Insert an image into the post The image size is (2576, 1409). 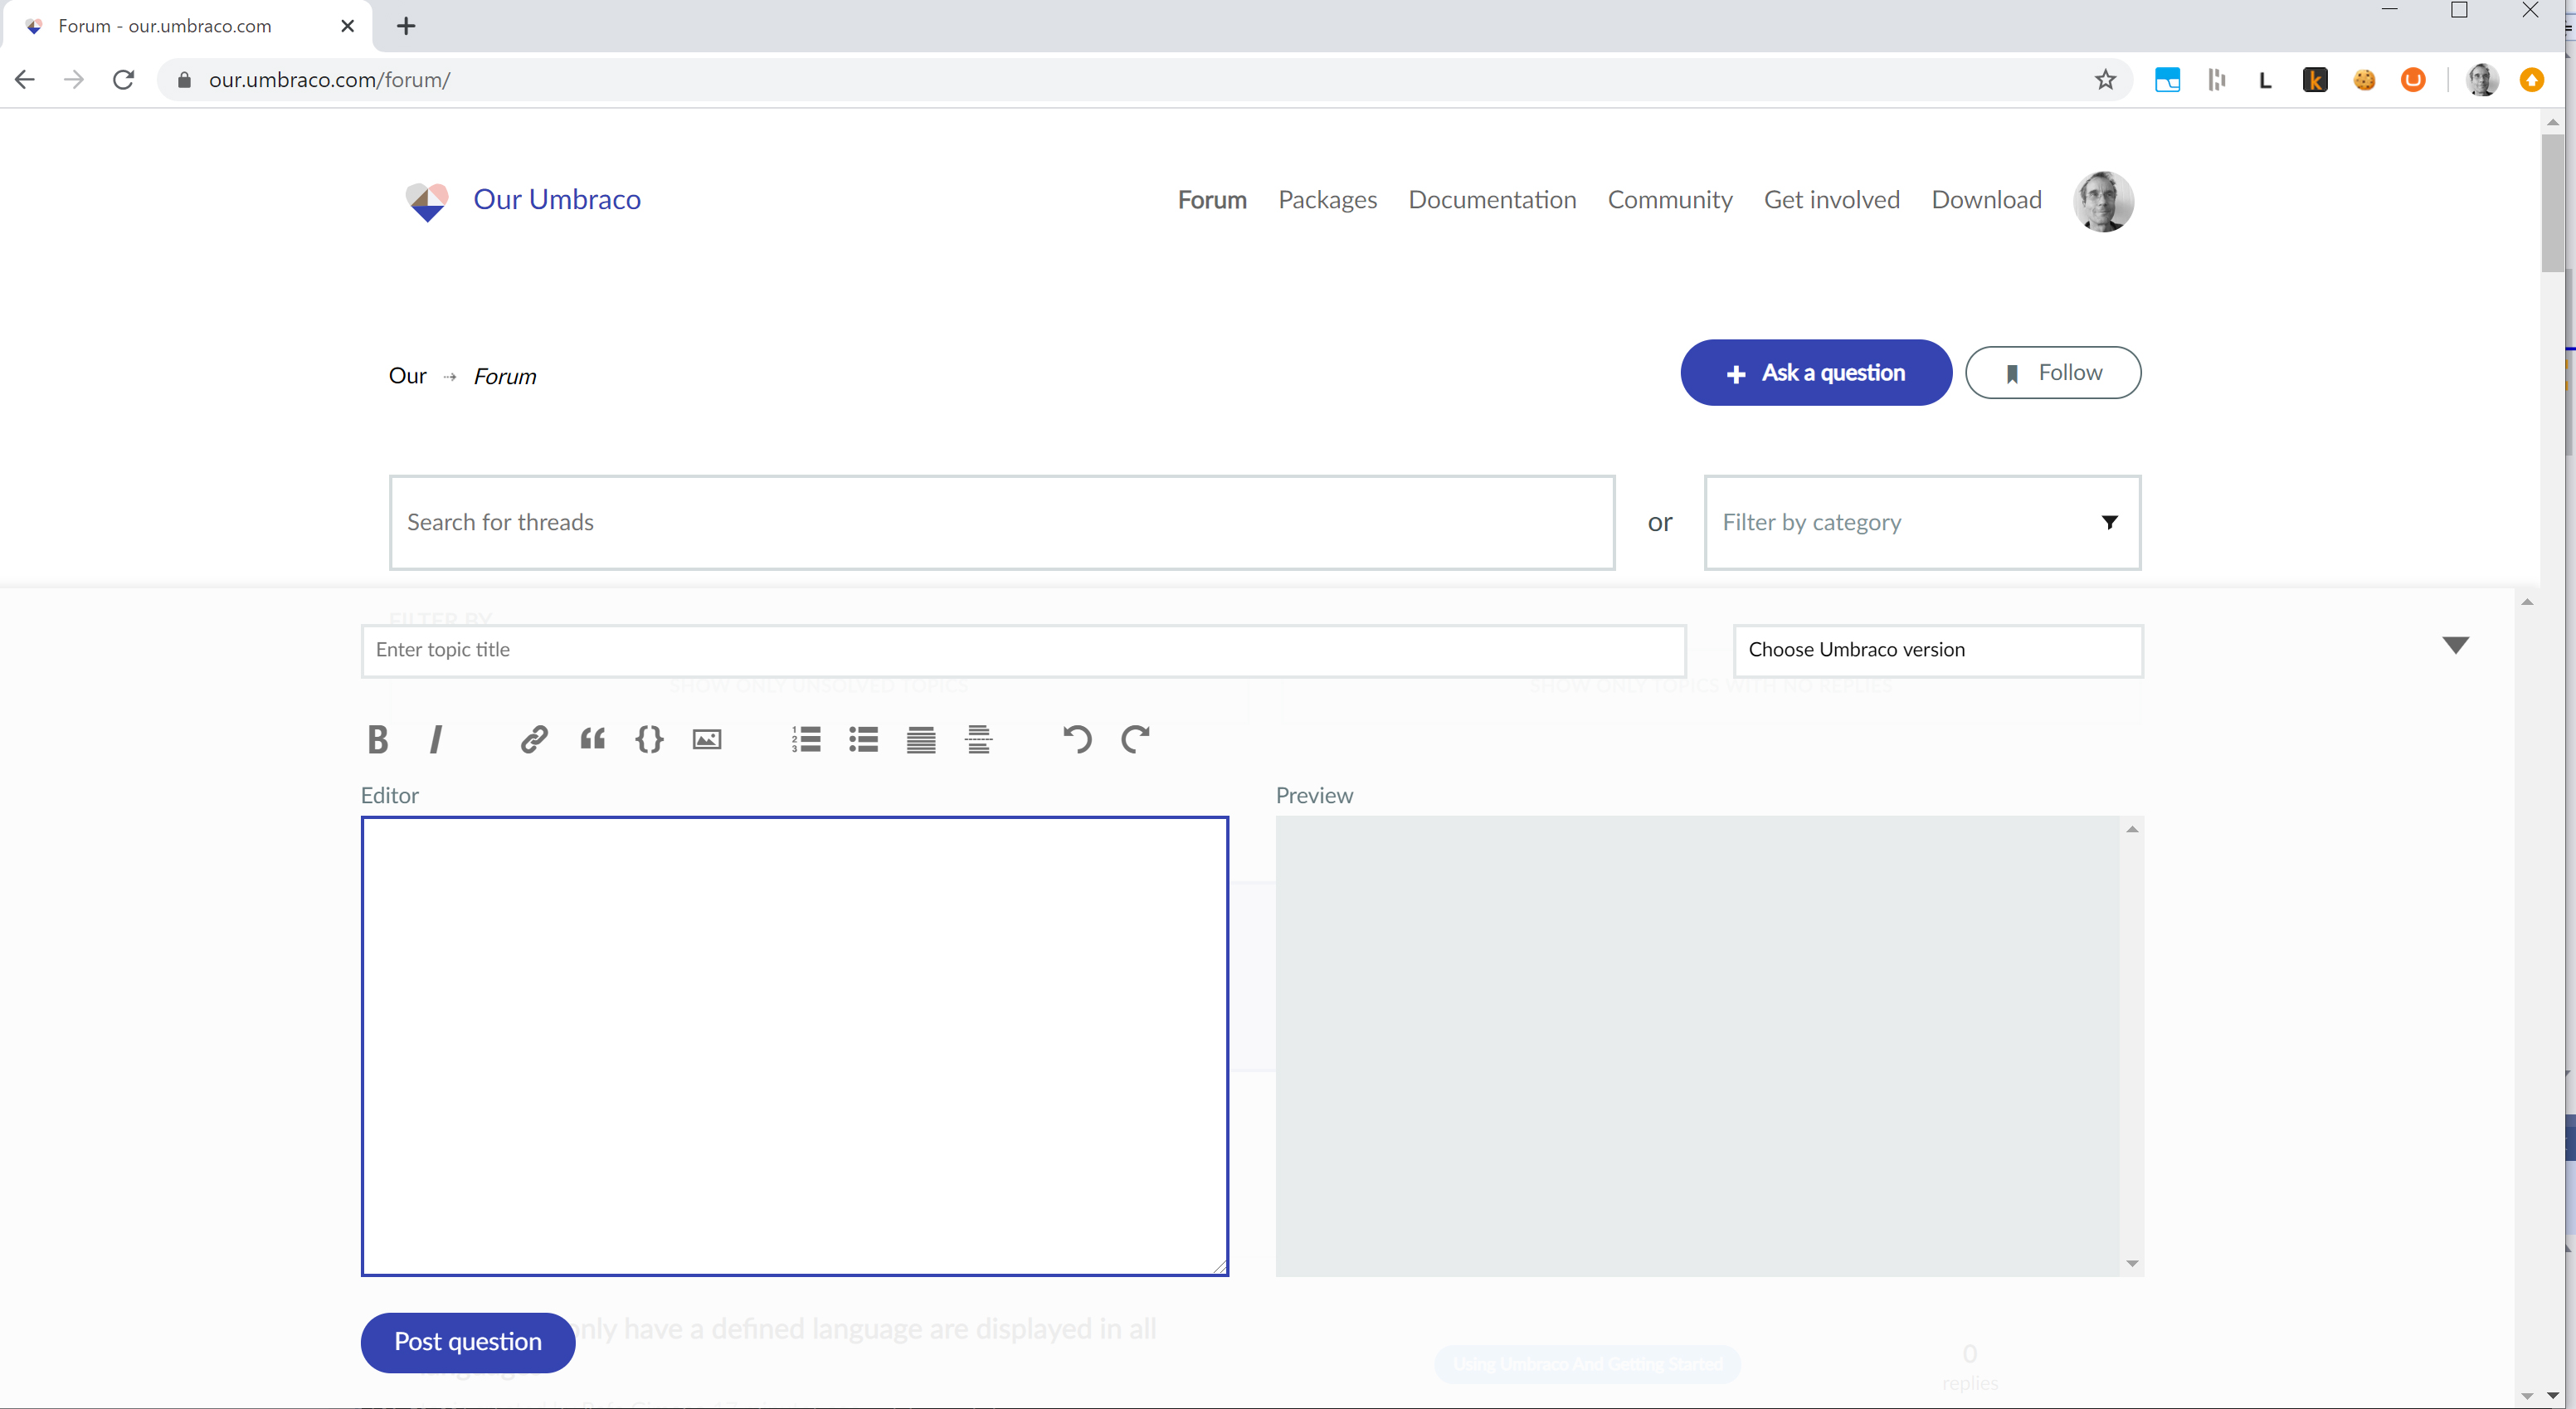(x=707, y=739)
